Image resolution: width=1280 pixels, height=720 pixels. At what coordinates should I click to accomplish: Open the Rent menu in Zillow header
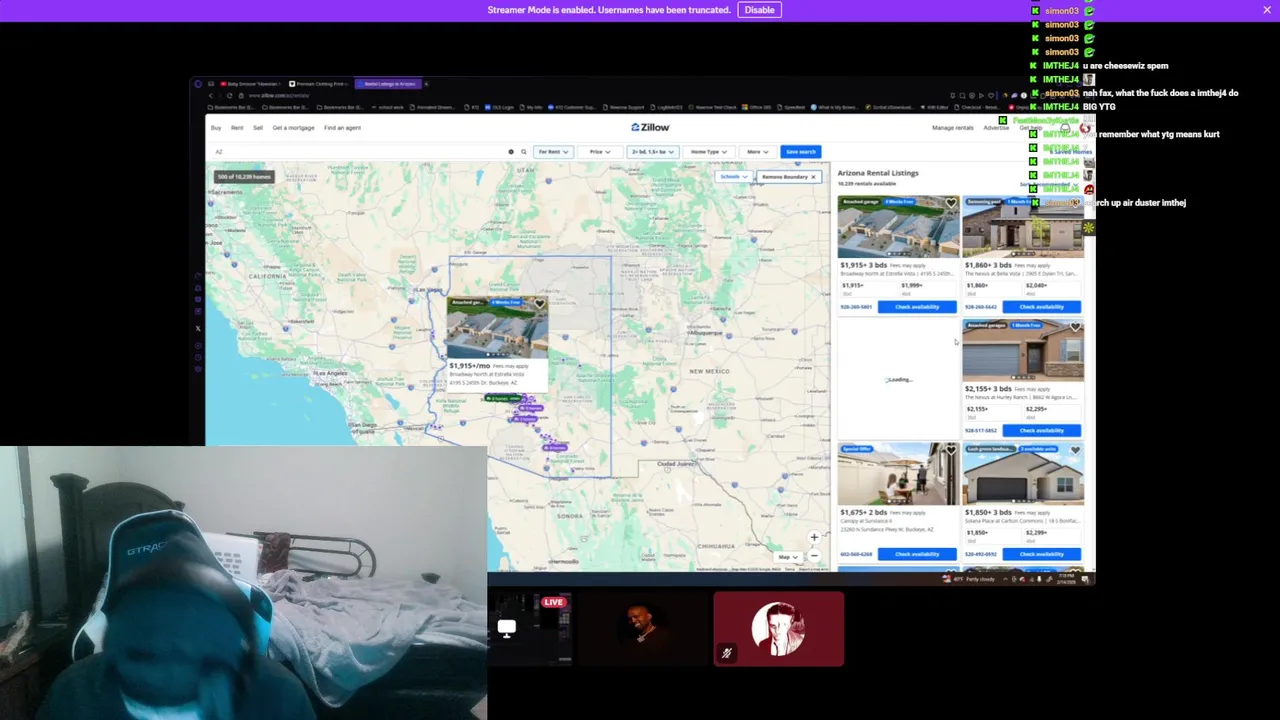237,128
